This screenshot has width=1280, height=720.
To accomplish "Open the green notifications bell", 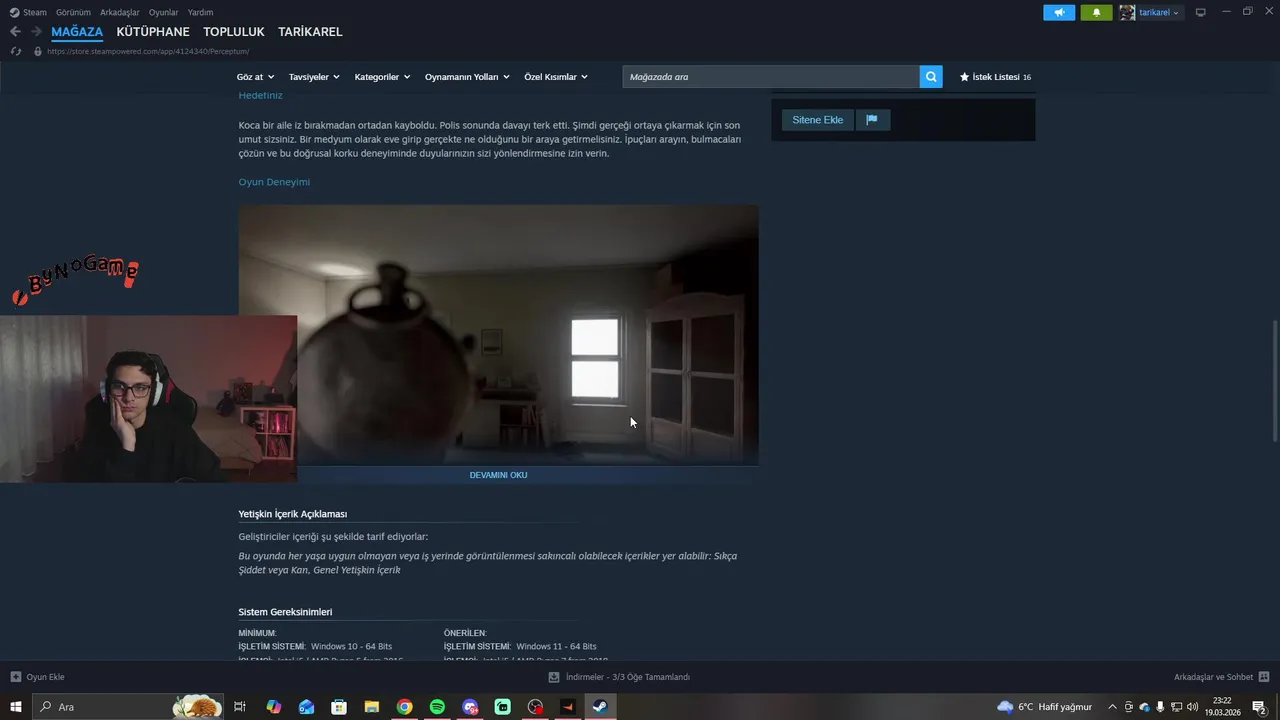I will tap(1096, 12).
